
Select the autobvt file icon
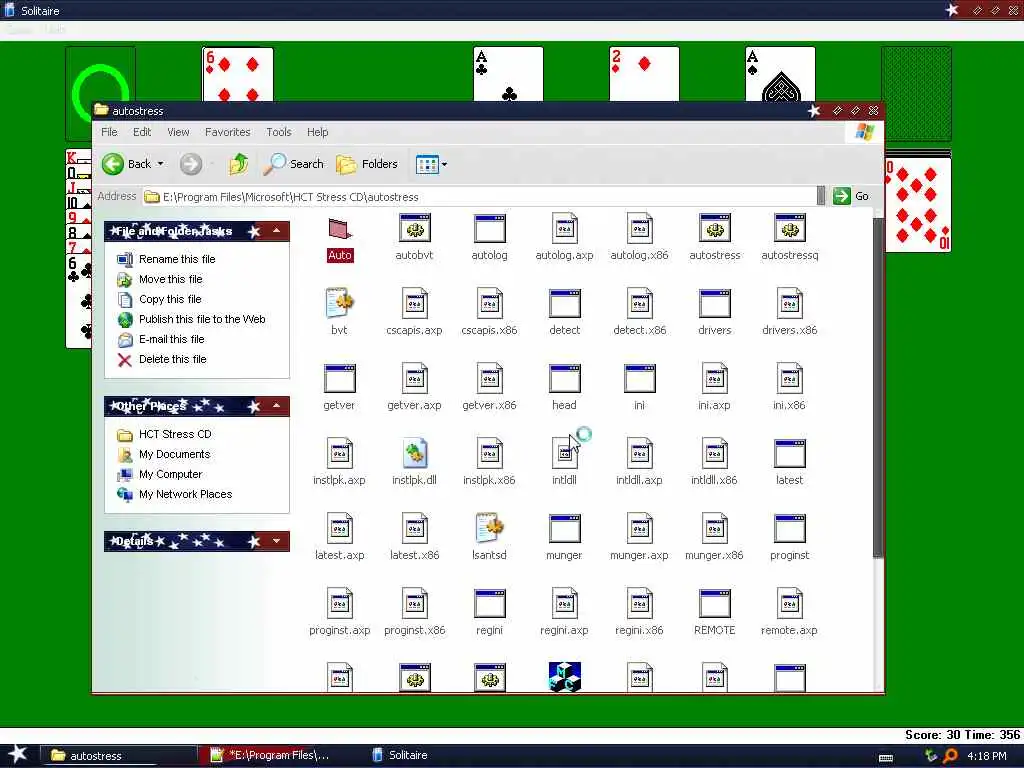point(415,228)
